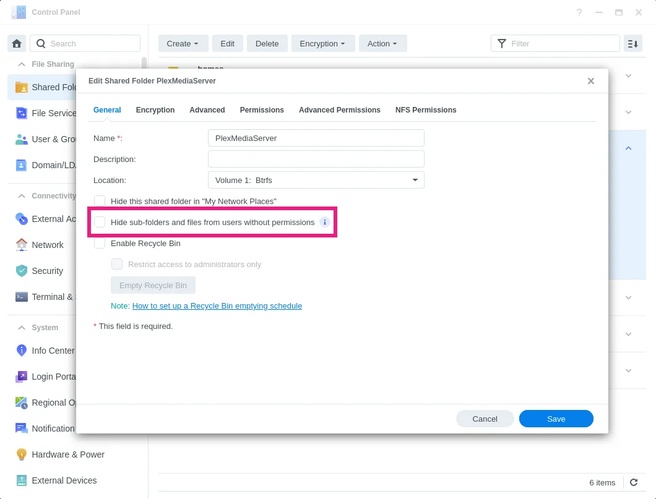Switch to the NFS Permissions tab
Viewport: 656px width, 499px height.
[425, 110]
